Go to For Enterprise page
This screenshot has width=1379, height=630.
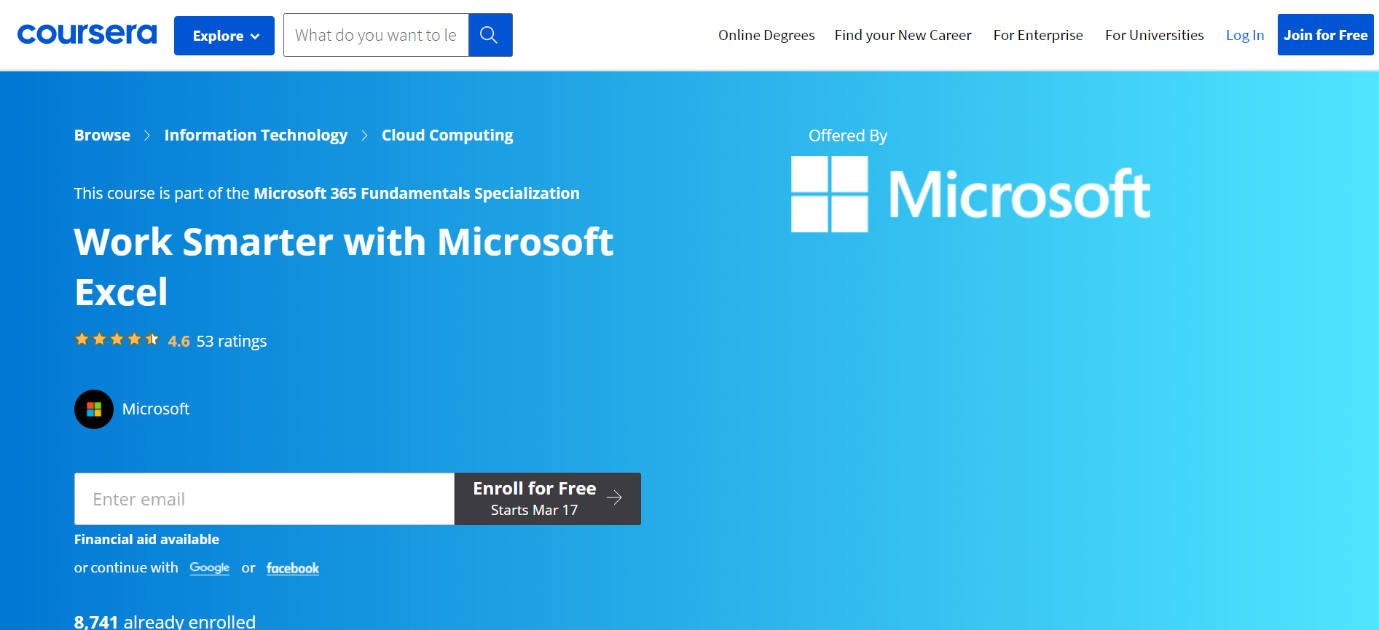[1038, 35]
